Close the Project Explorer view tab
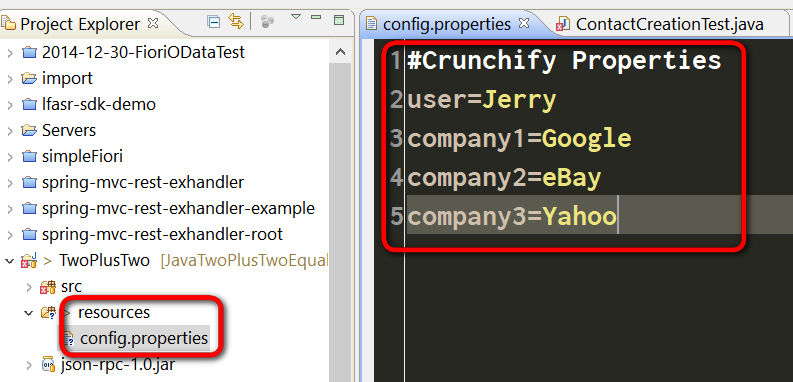Screen dimensions: 793x382 point(153,23)
